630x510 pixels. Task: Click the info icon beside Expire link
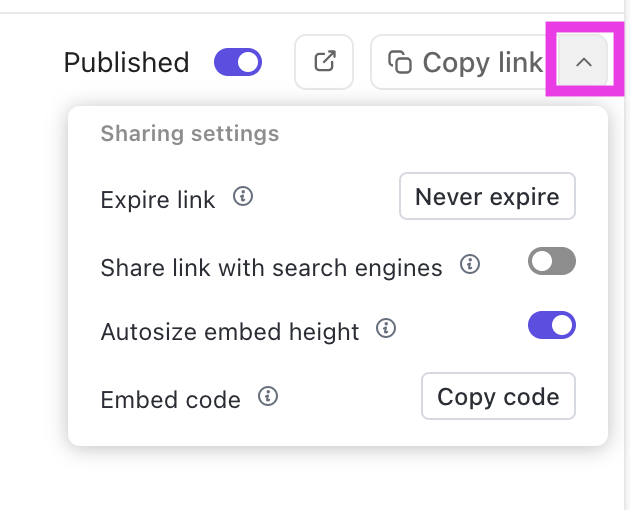242,197
